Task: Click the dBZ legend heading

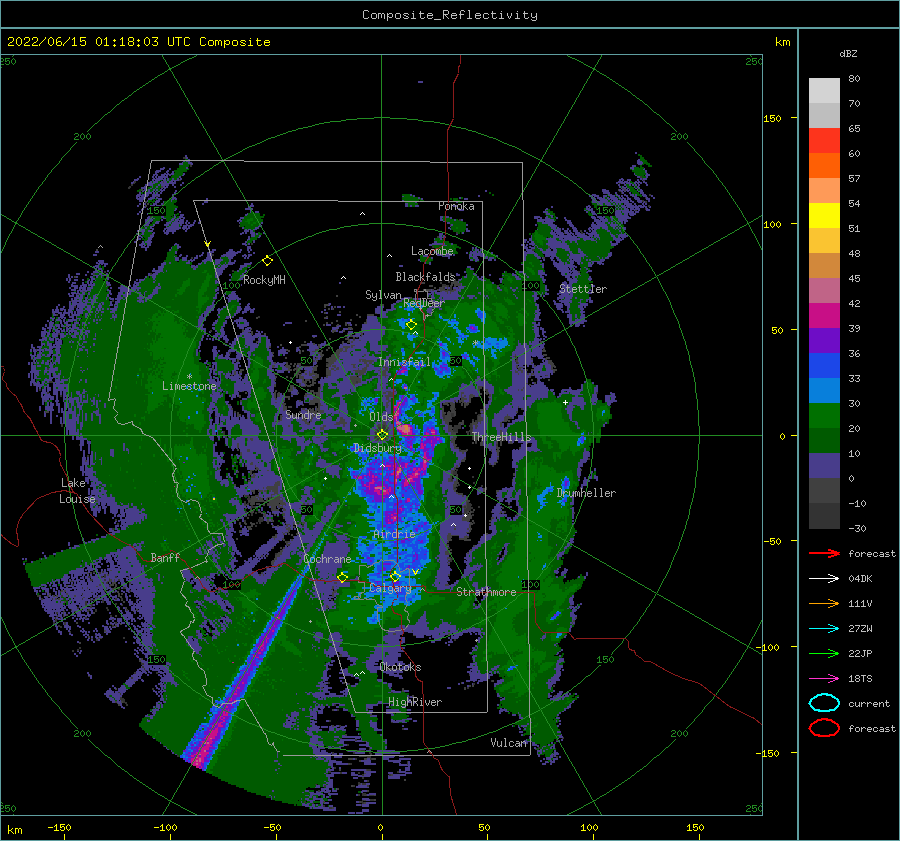Action: 848,53
